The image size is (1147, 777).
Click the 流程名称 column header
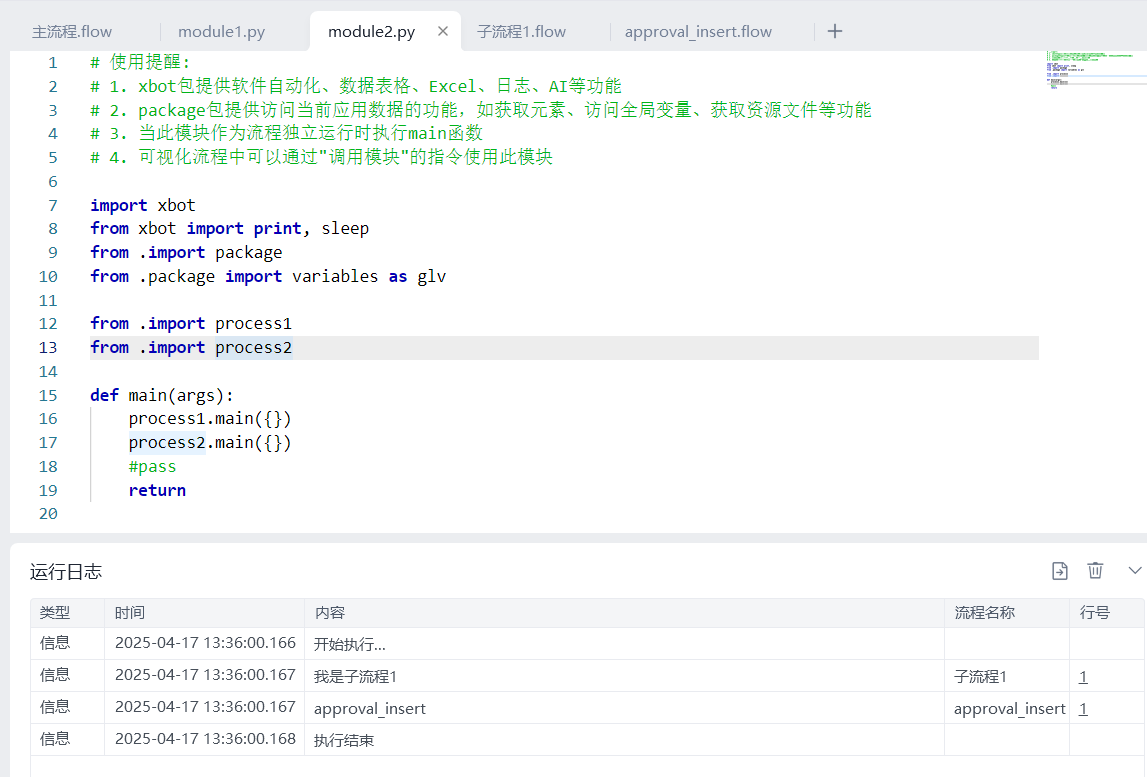[984, 613]
